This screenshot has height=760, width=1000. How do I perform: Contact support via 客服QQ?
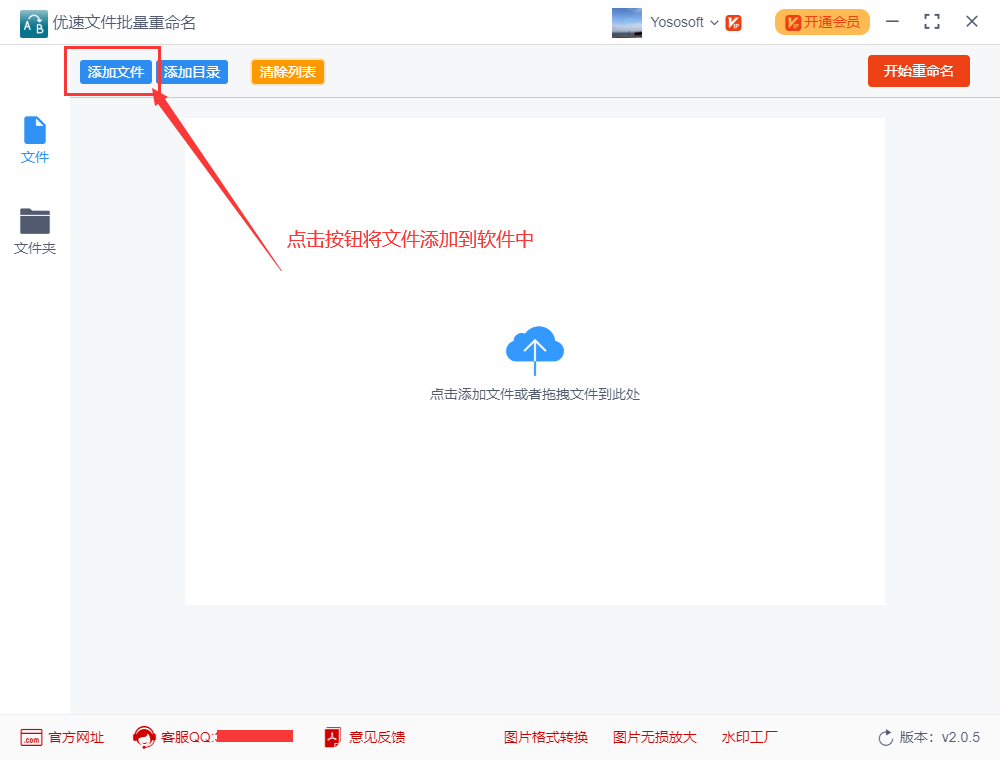(213, 737)
